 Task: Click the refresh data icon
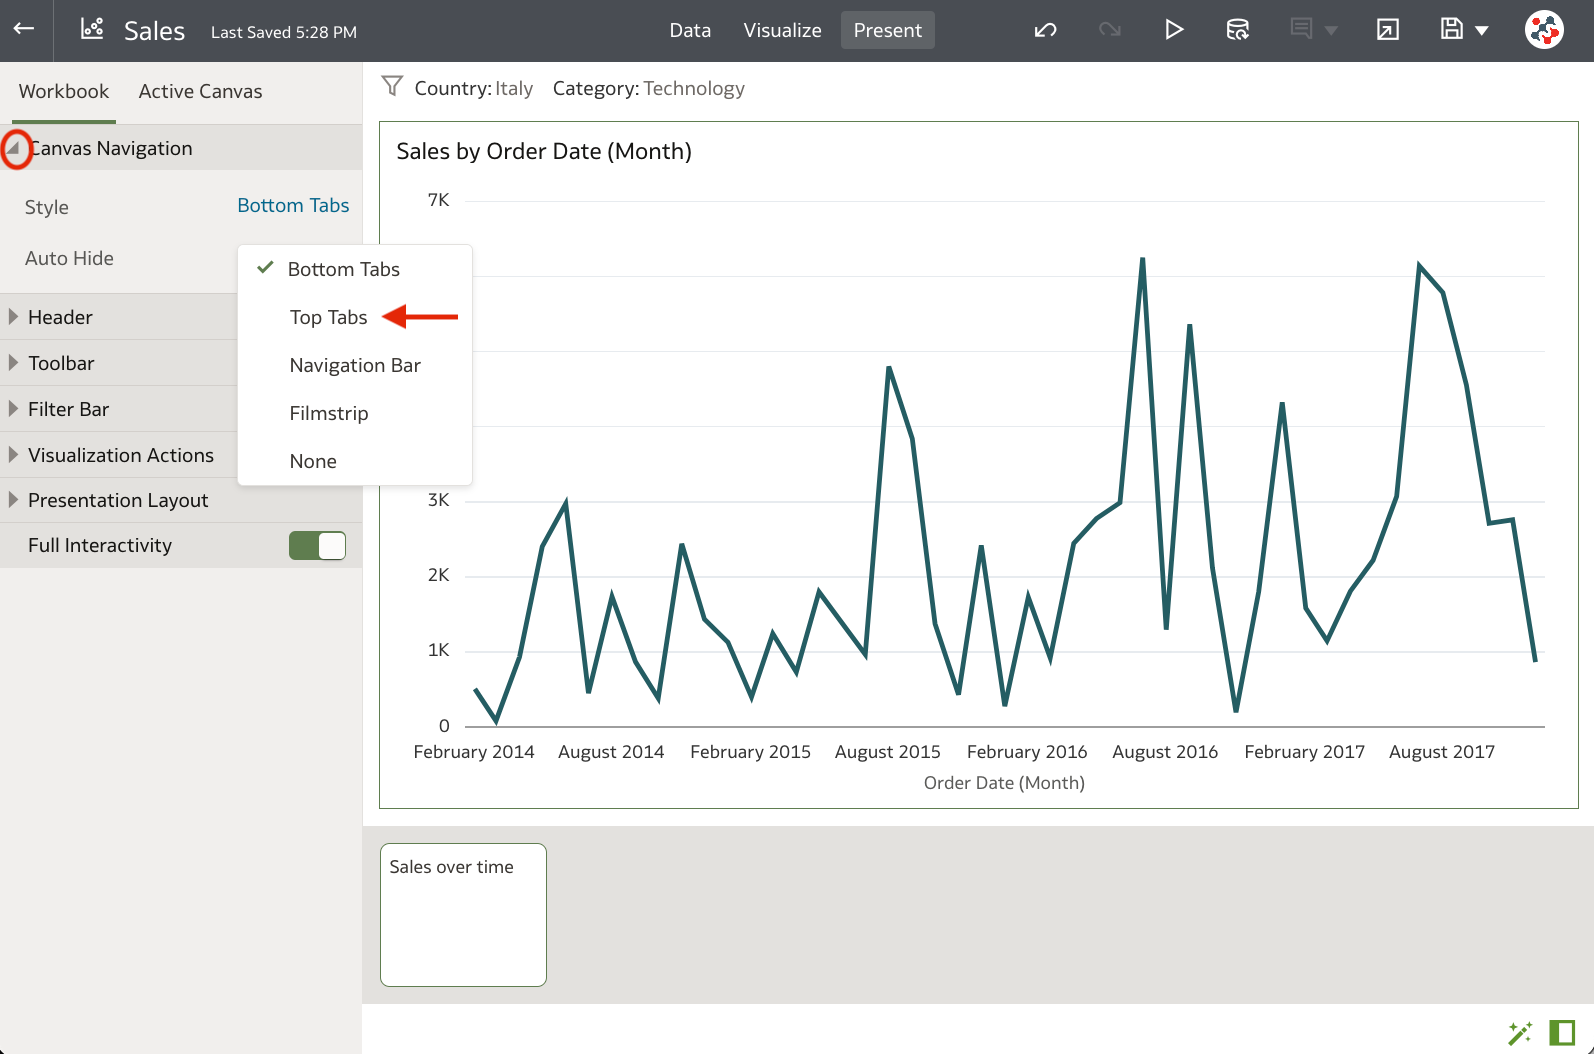pyautogui.click(x=1237, y=30)
